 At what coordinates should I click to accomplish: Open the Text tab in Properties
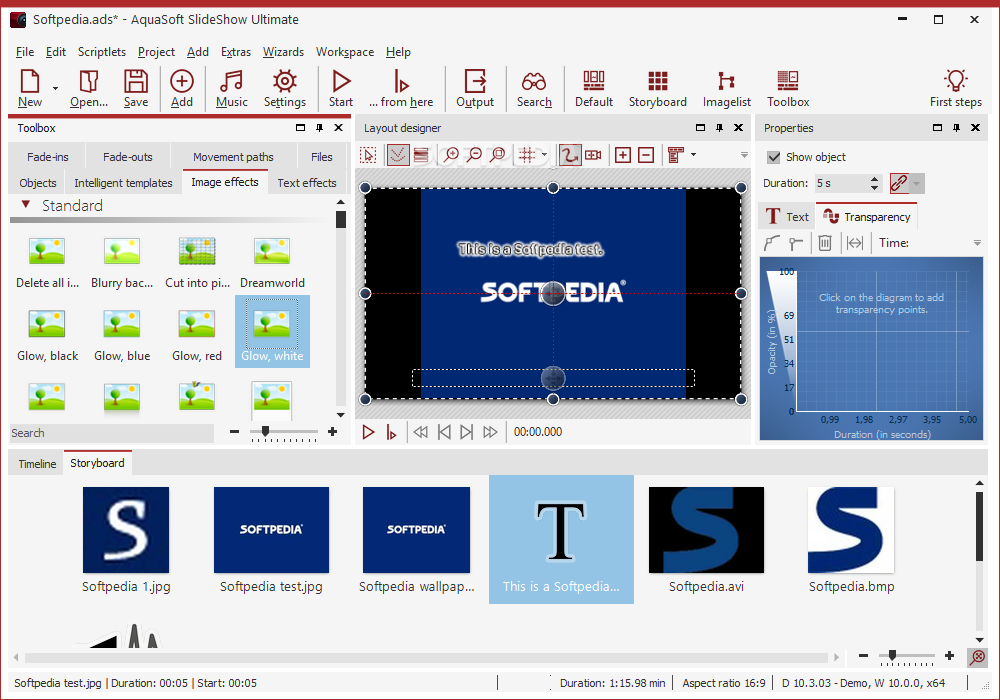pyautogui.click(x=787, y=217)
